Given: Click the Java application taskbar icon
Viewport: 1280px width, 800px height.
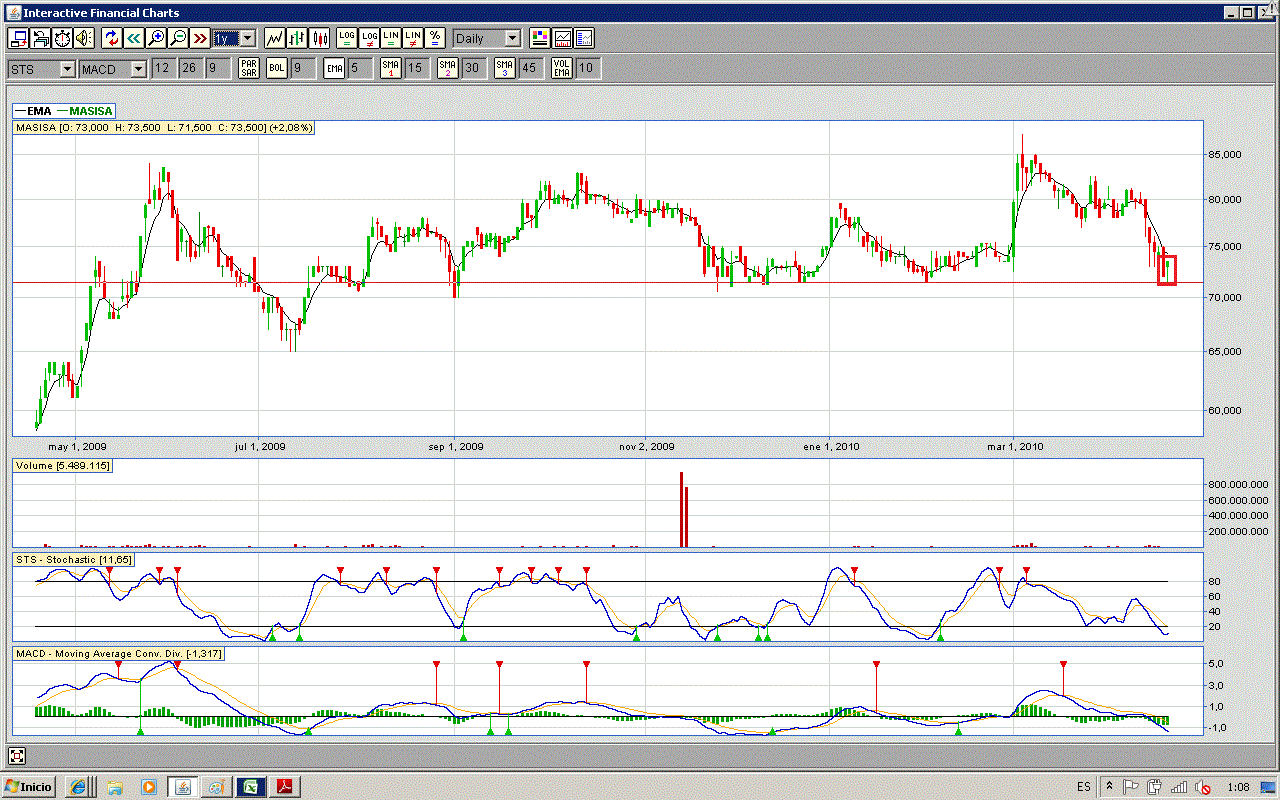Looking at the screenshot, I should tap(182, 786).
